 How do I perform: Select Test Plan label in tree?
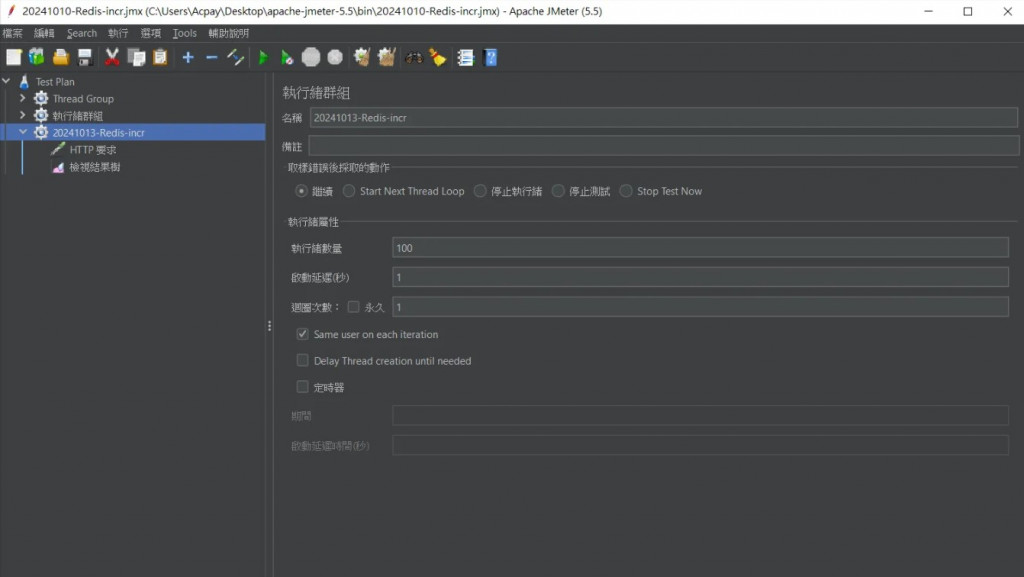coord(55,82)
